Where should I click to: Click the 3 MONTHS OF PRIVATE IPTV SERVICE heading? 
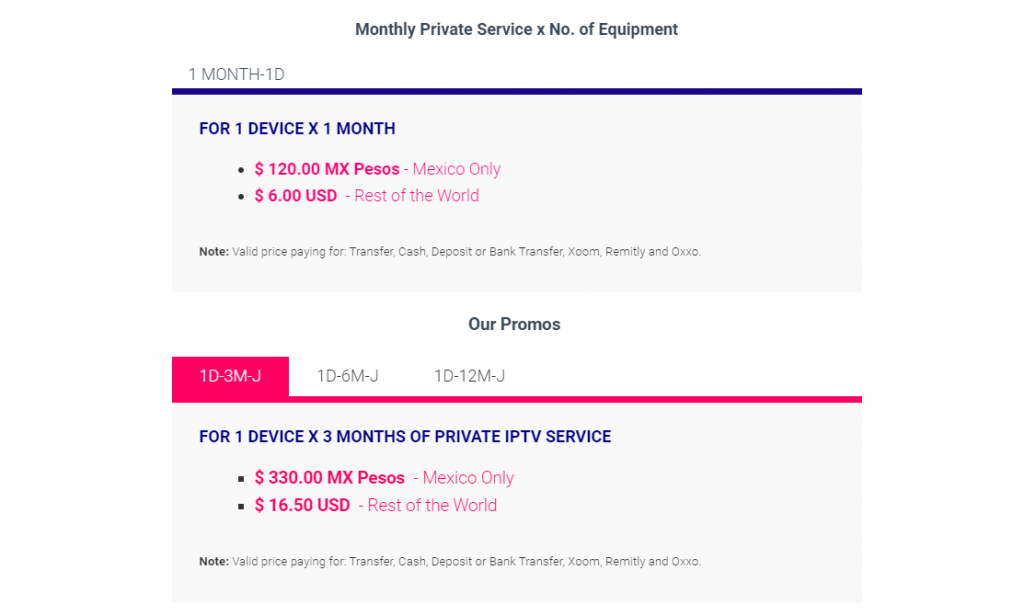[405, 437]
